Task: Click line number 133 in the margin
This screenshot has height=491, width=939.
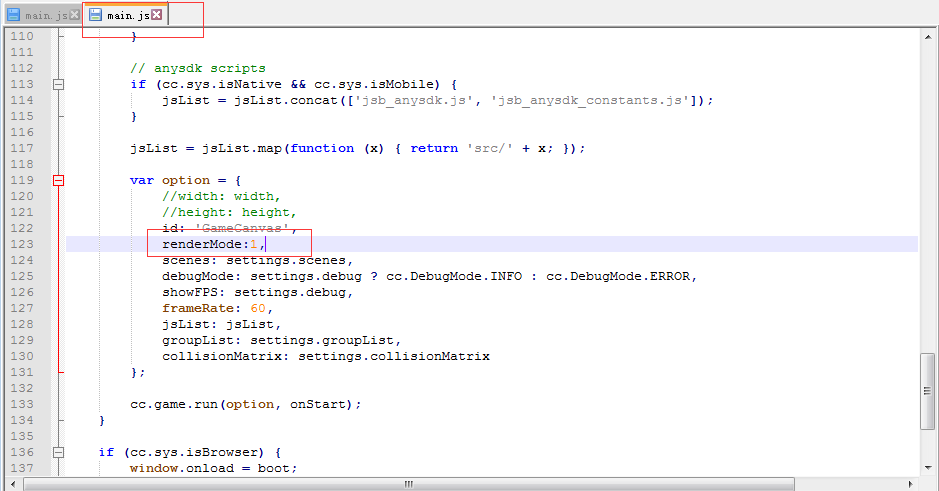Action: 22,404
